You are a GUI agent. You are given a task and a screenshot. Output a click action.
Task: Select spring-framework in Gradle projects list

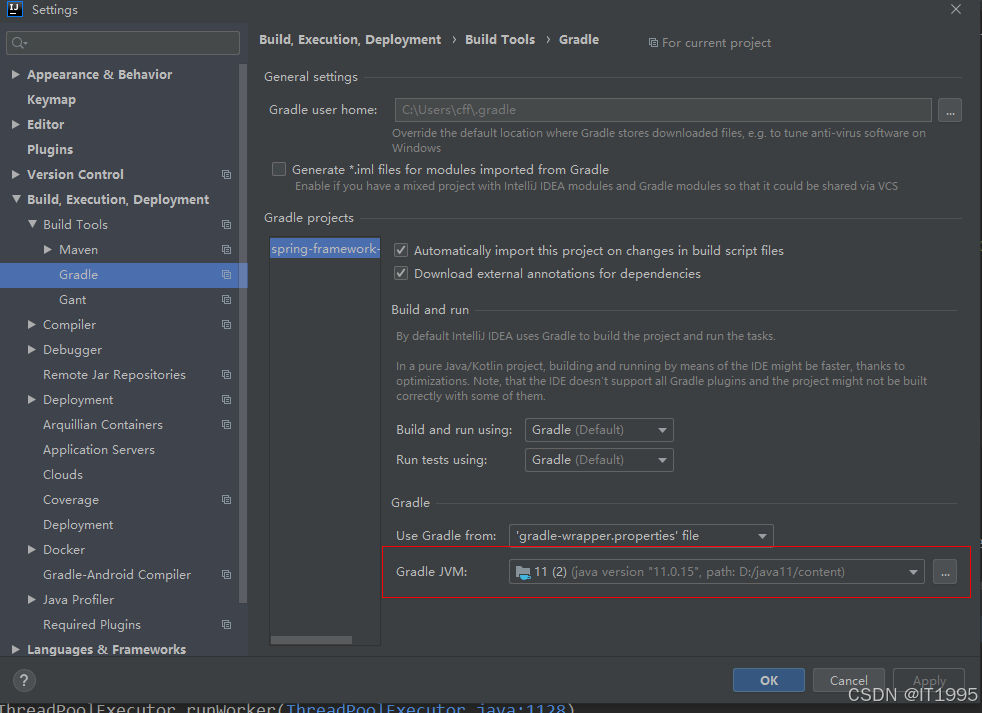pyautogui.click(x=325, y=249)
